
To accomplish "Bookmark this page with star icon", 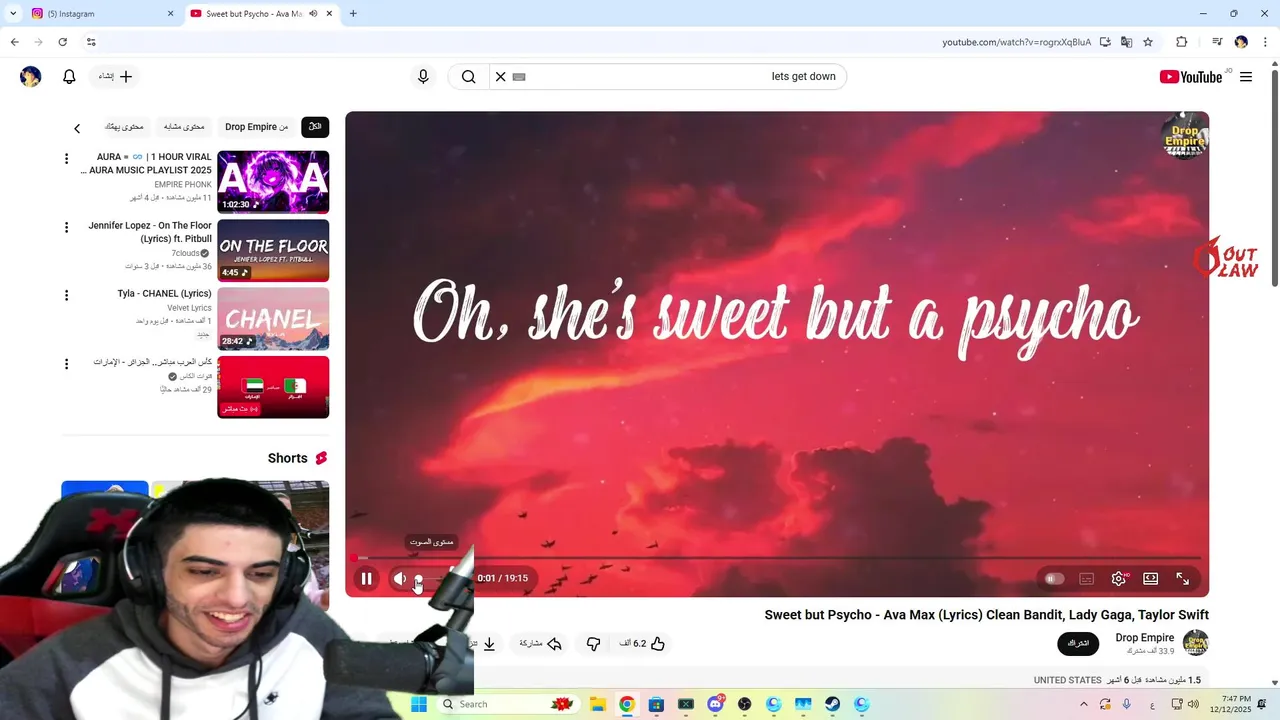I will [x=1148, y=42].
